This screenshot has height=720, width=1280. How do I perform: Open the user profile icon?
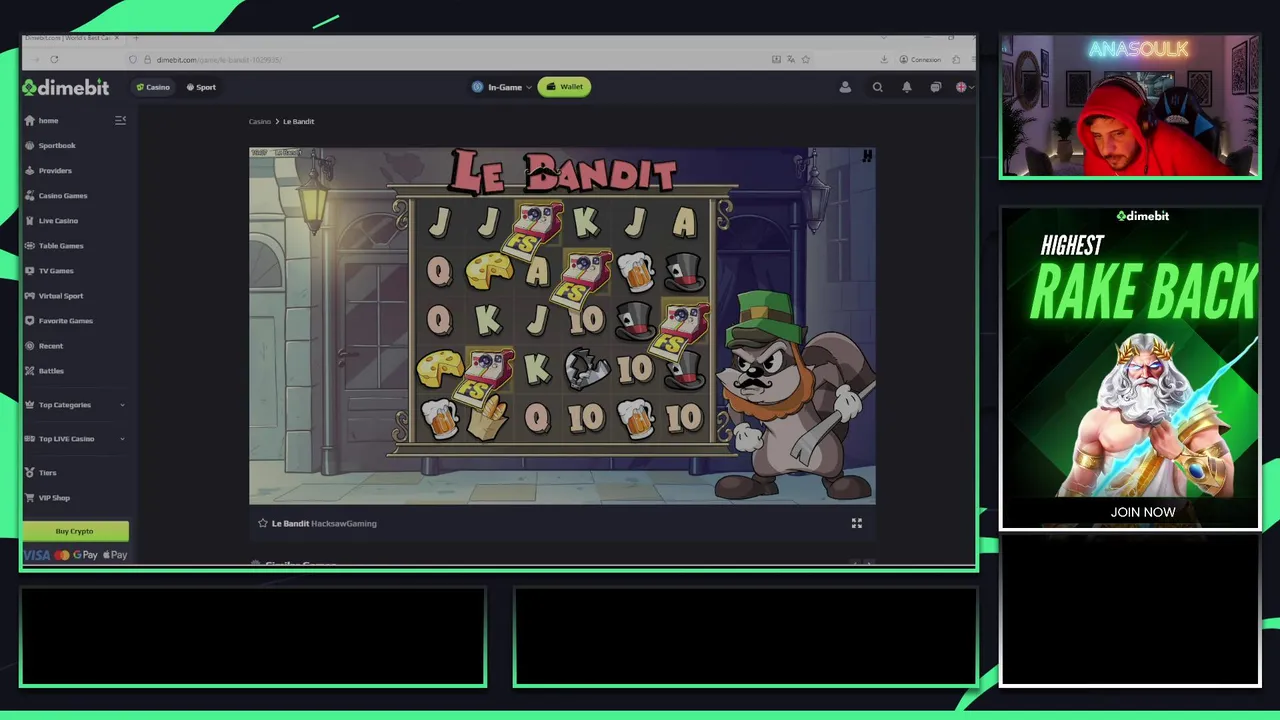[x=845, y=87]
